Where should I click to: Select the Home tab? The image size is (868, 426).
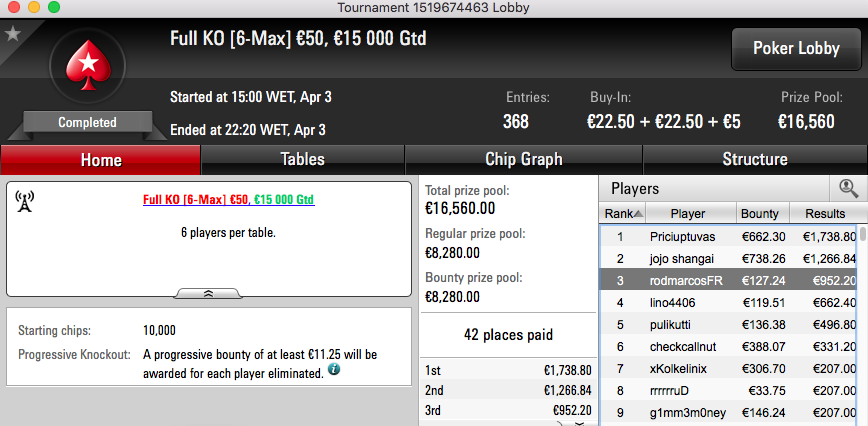point(101,160)
